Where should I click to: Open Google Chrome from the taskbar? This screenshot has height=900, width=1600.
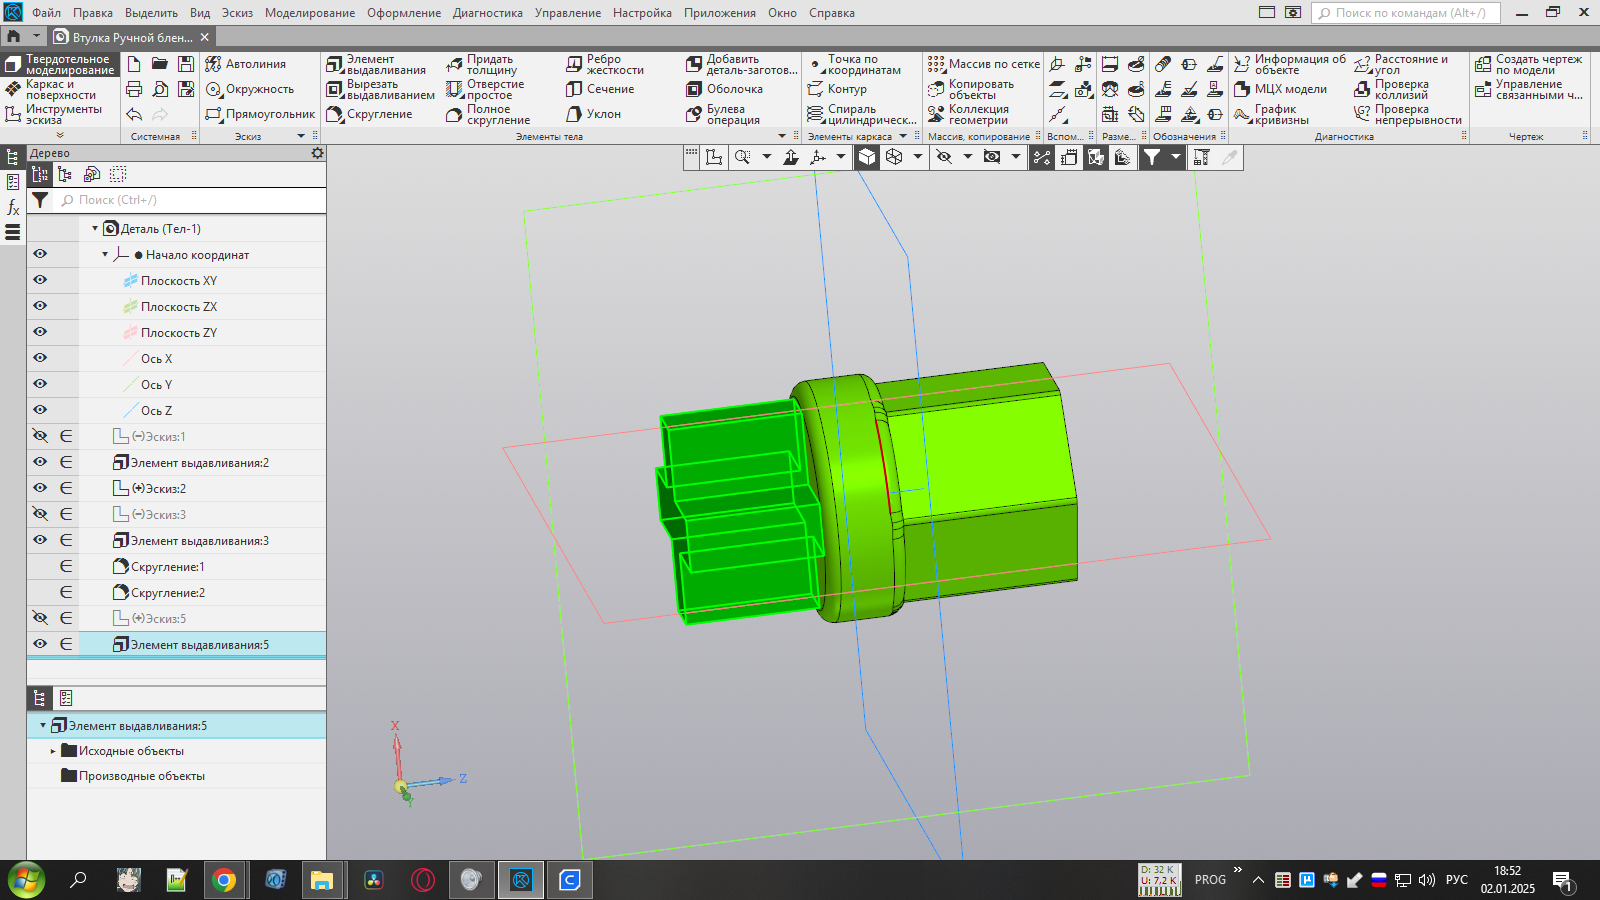coord(224,880)
